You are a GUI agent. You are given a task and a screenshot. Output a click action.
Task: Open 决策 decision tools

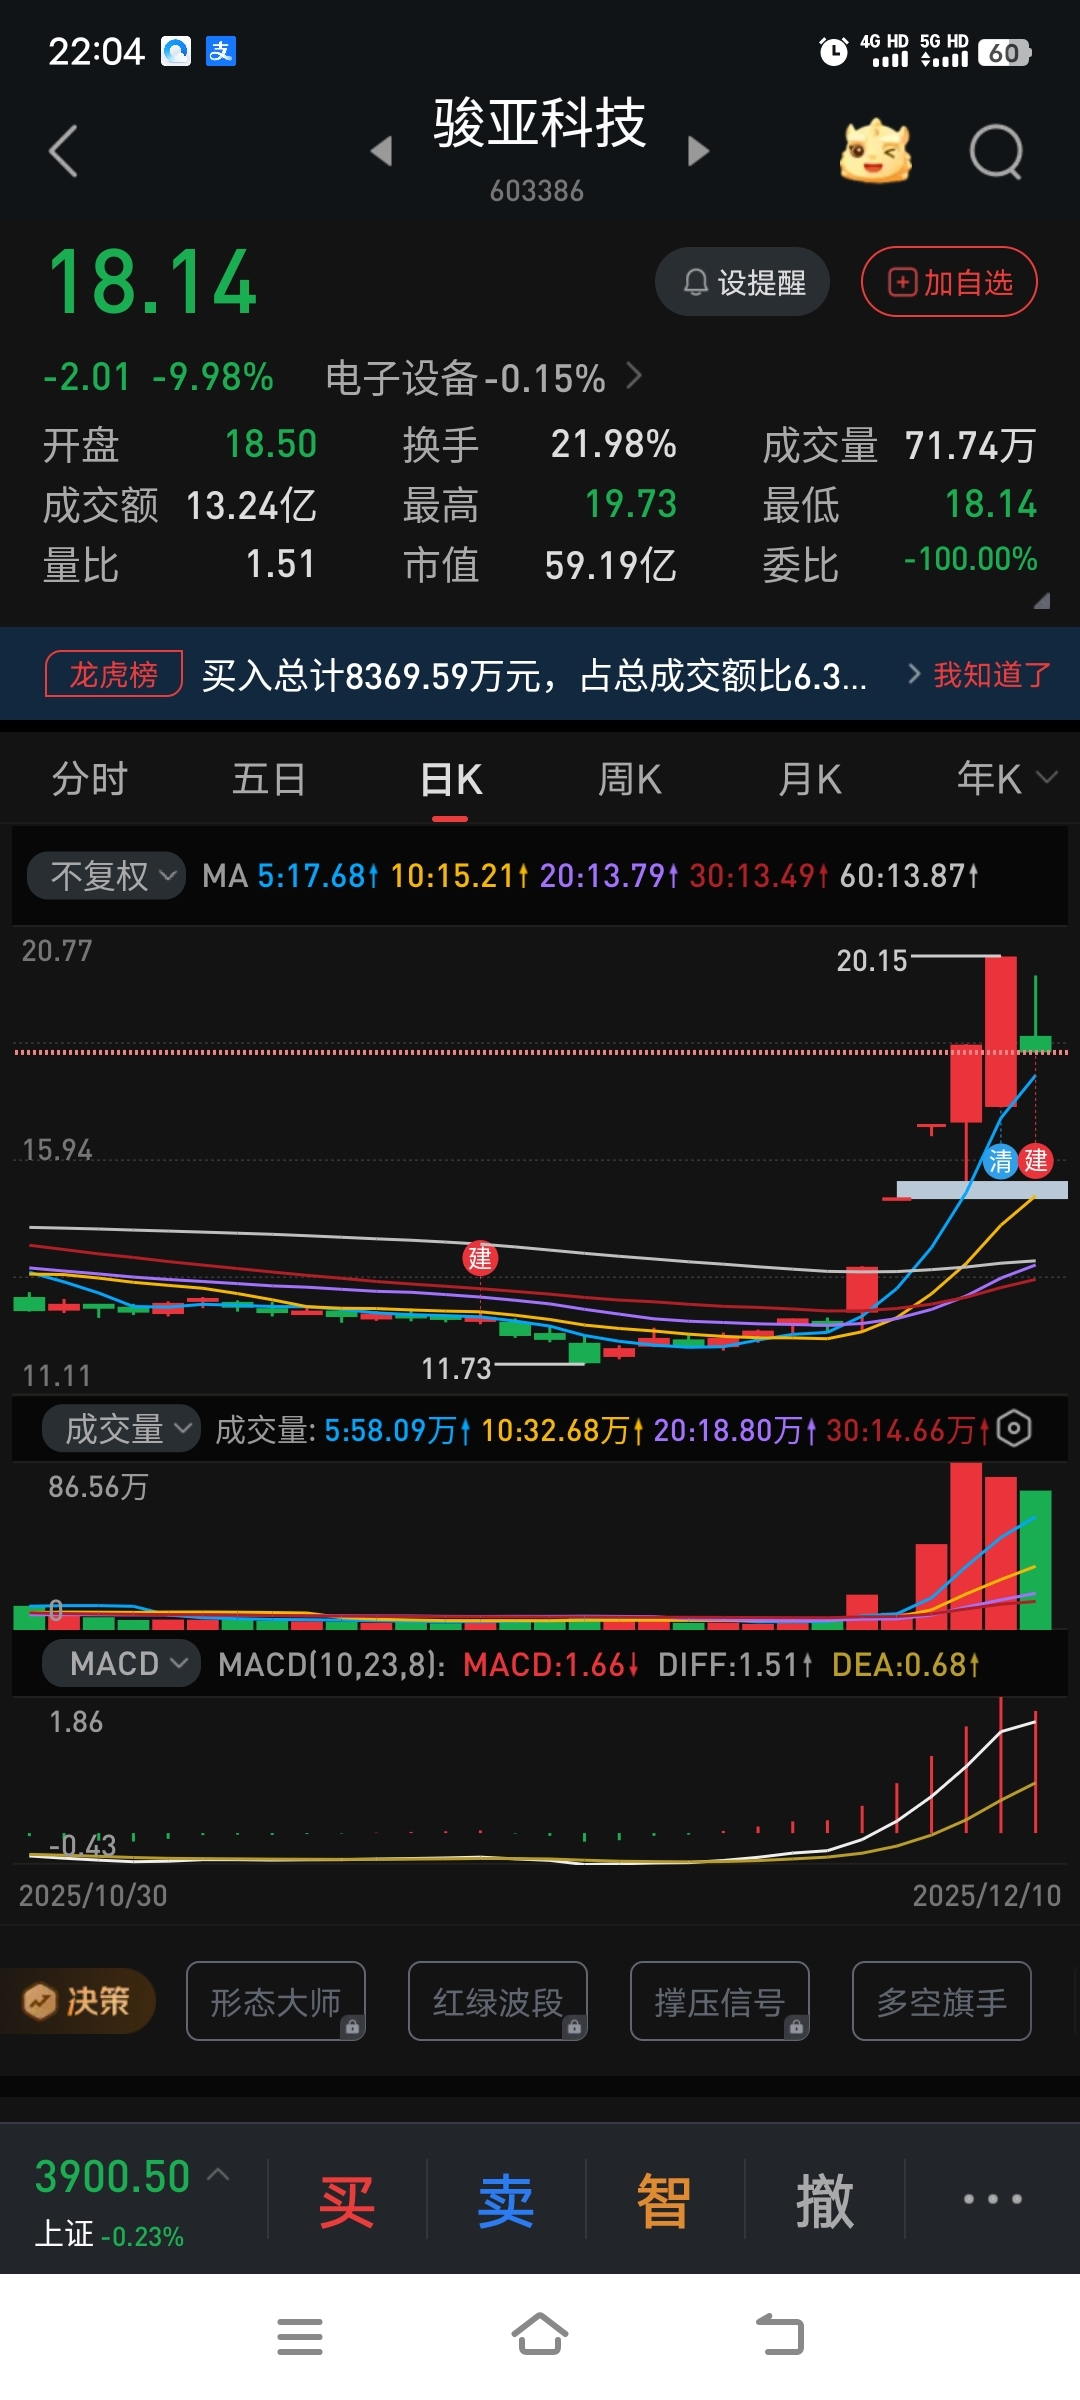[77, 2001]
